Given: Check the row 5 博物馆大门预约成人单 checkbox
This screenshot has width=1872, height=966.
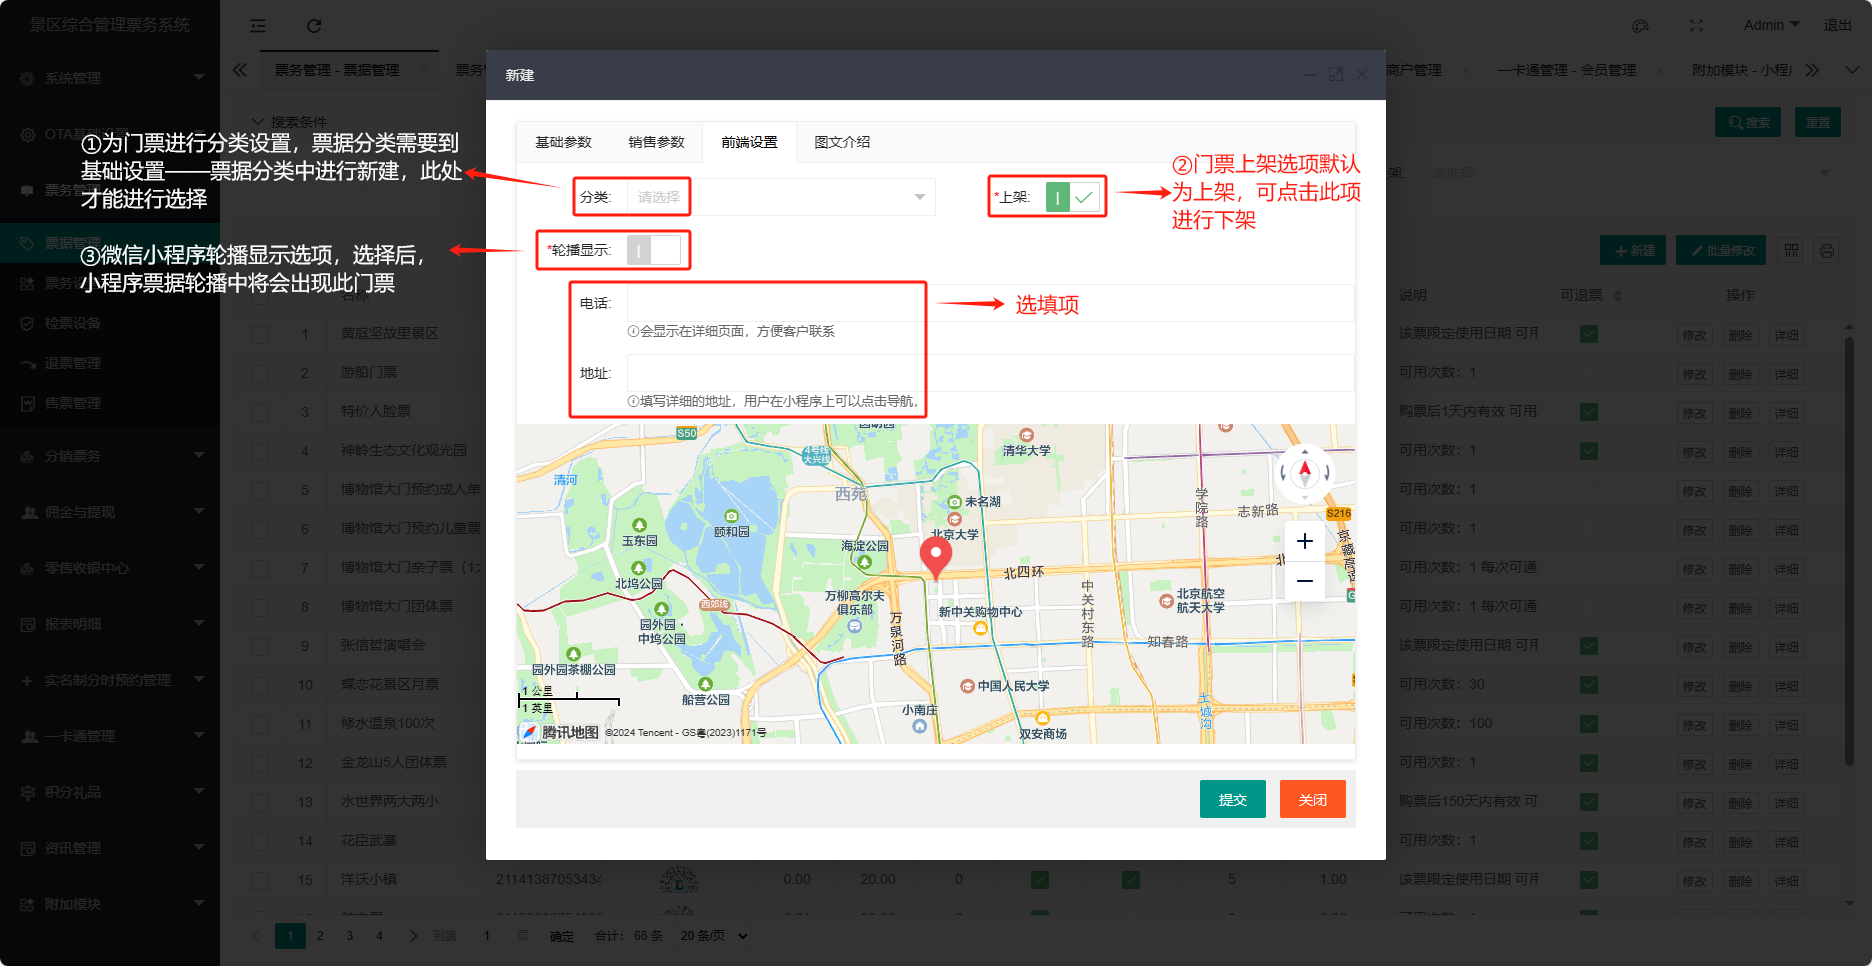Looking at the screenshot, I should click(x=260, y=490).
